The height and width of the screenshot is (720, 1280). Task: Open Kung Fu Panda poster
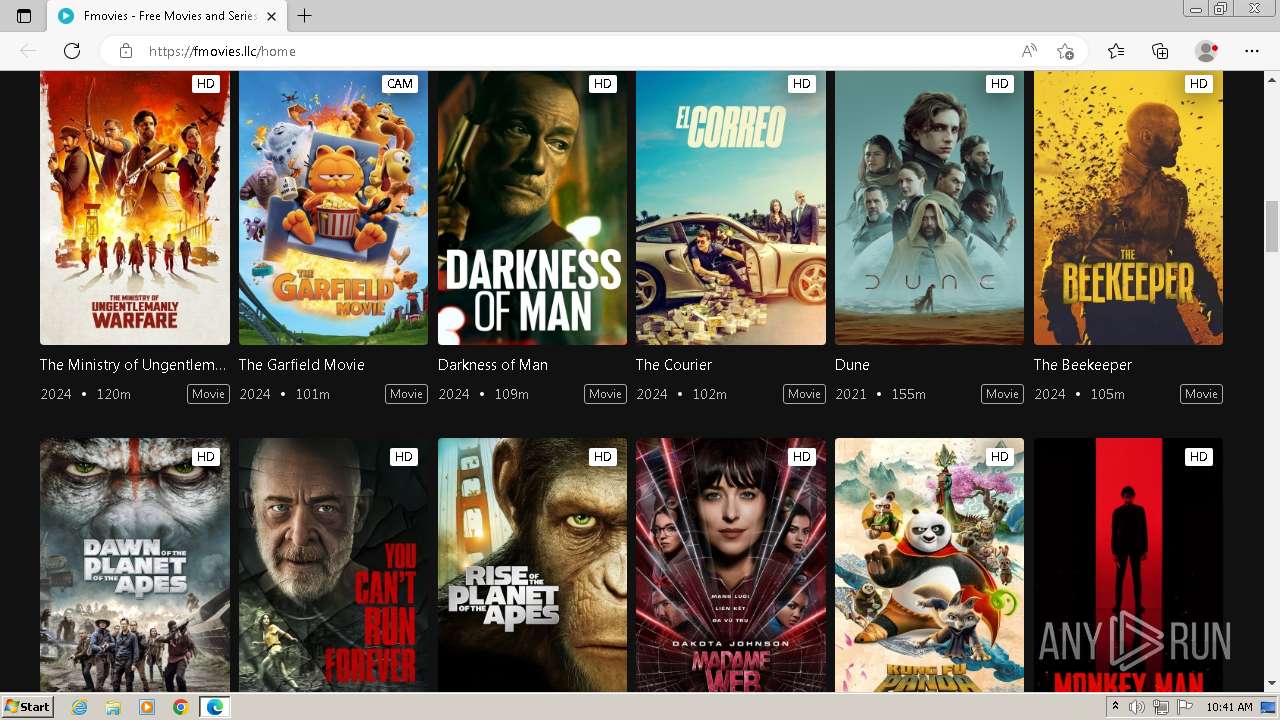[929, 565]
